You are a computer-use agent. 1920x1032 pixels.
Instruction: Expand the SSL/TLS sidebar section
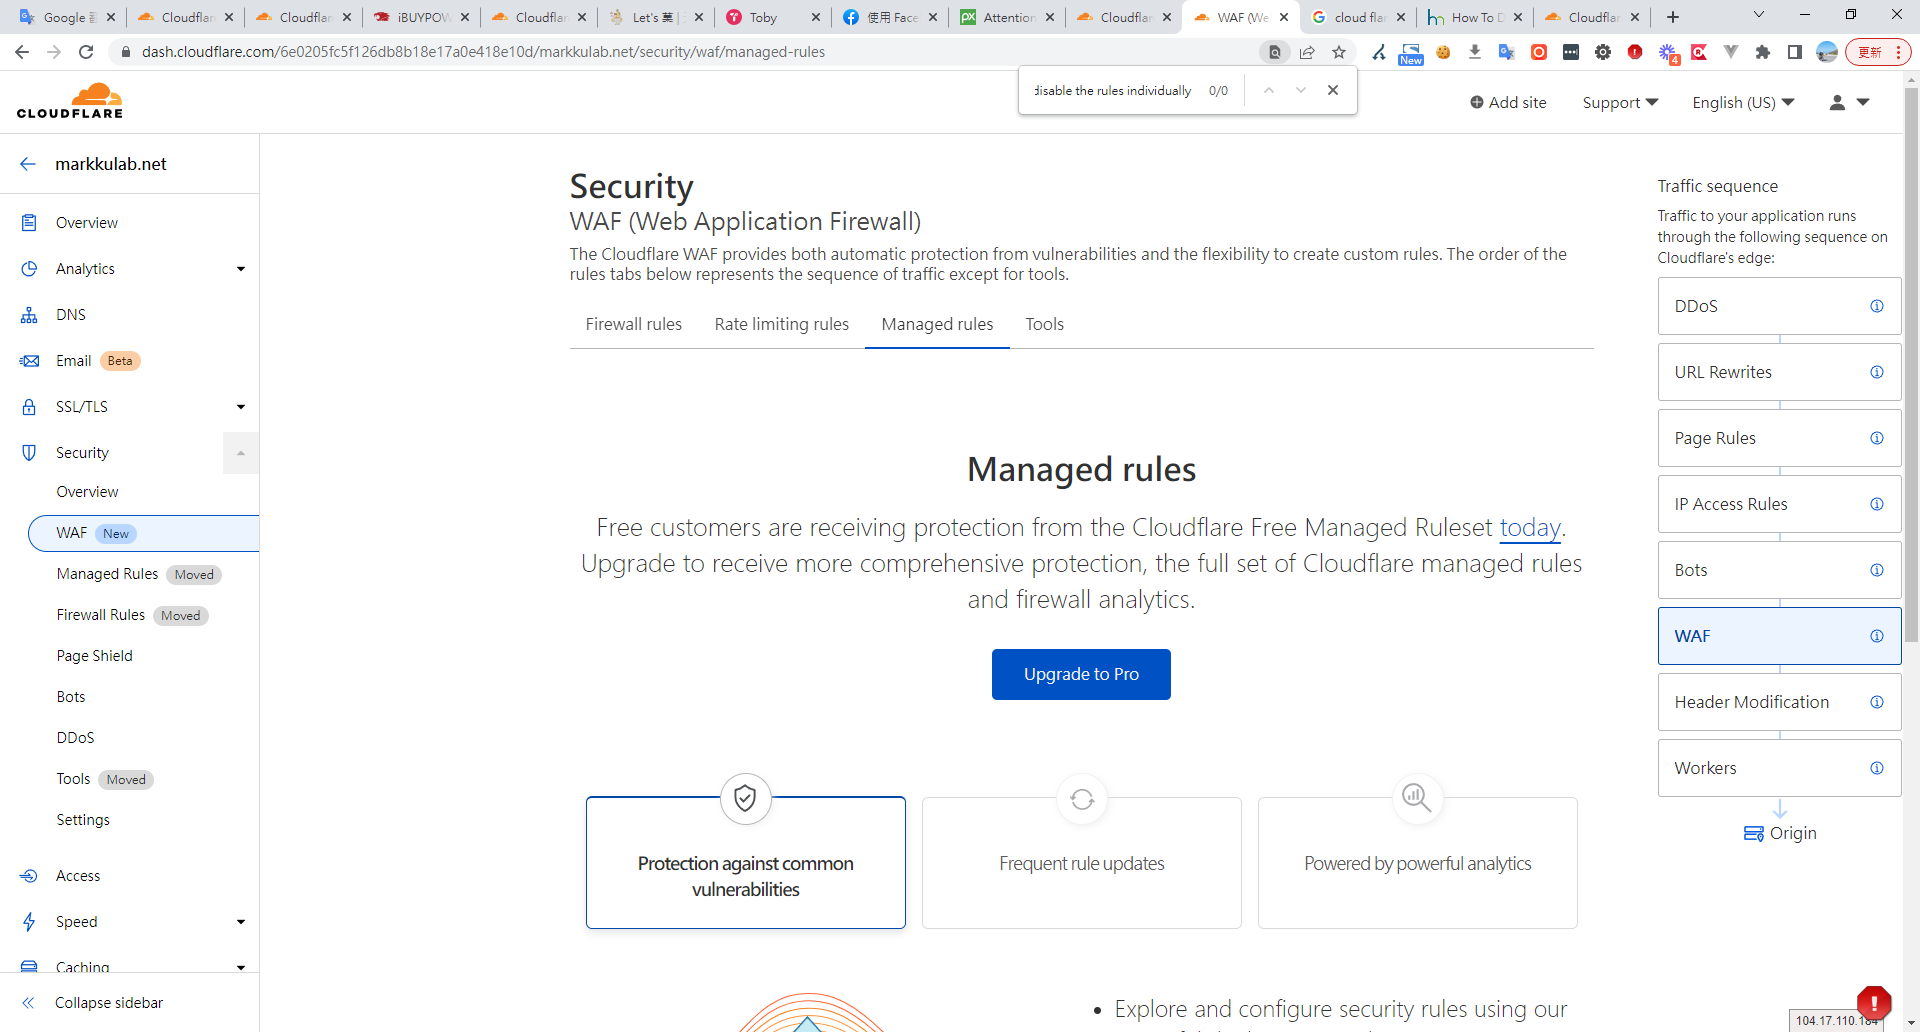[x=240, y=407]
